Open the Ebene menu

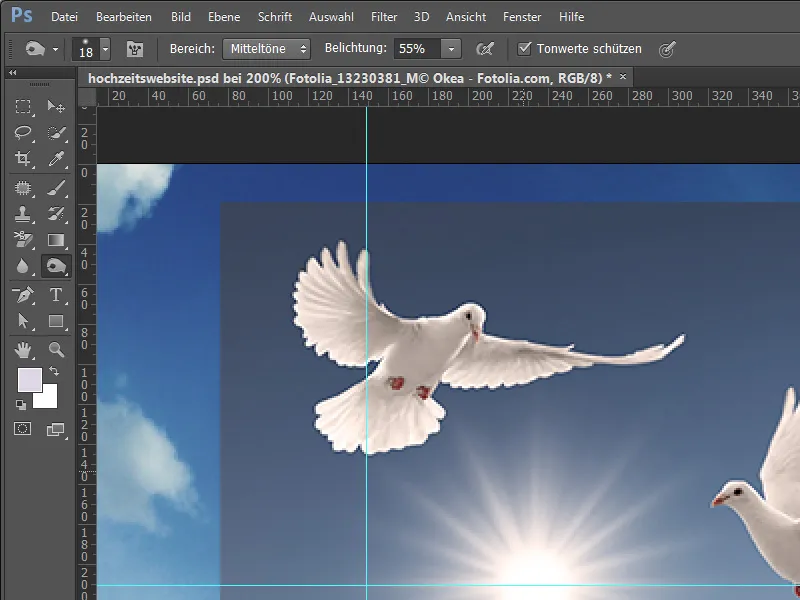point(224,17)
